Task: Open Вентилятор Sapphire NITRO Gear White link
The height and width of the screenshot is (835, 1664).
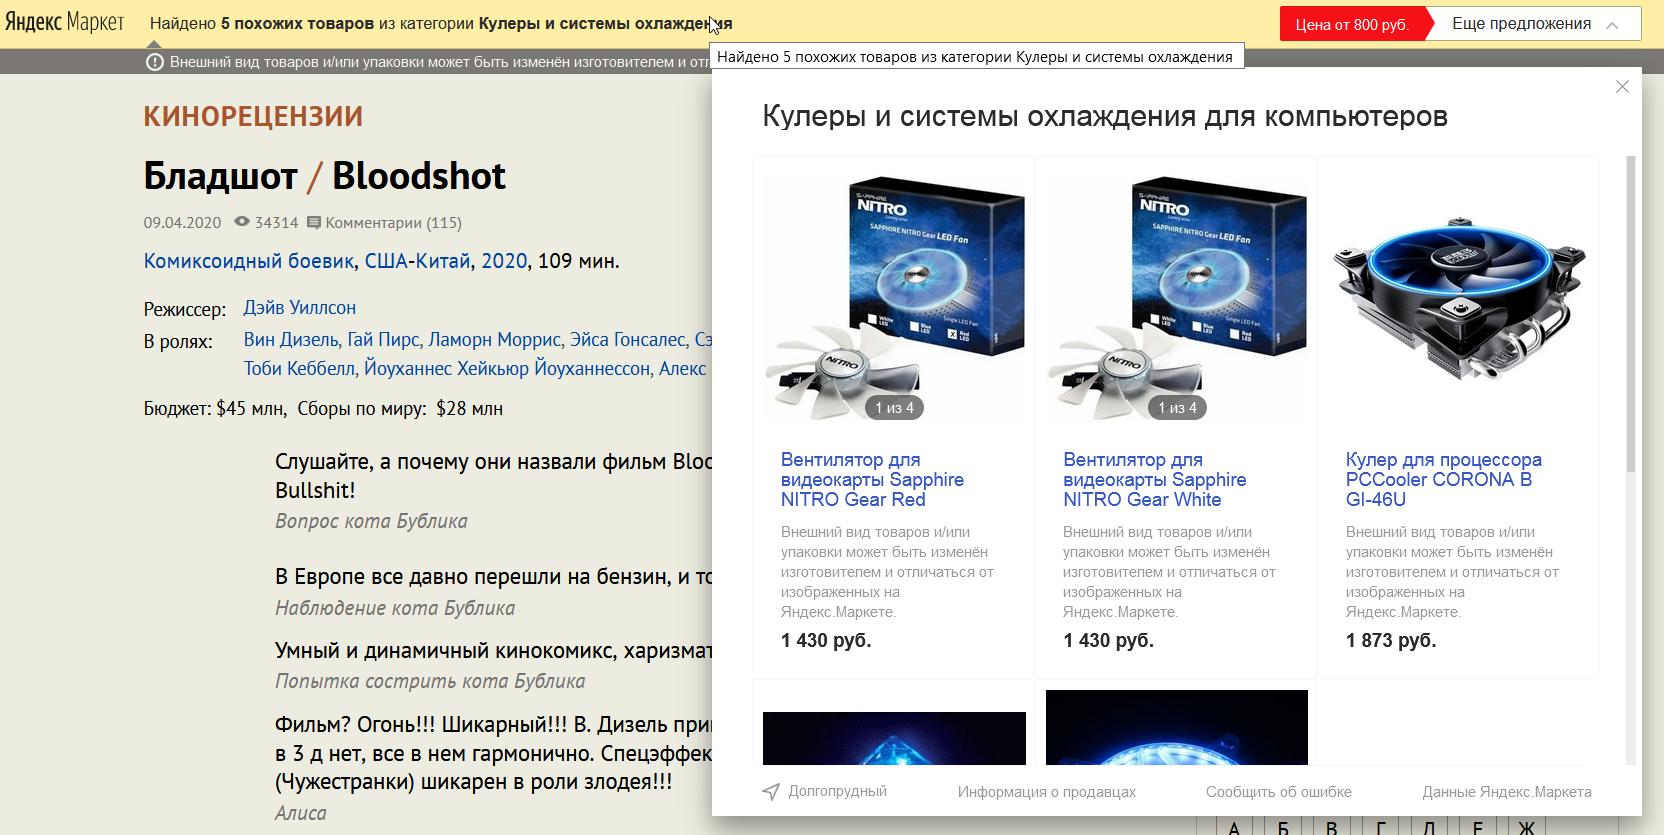Action: point(1154,480)
